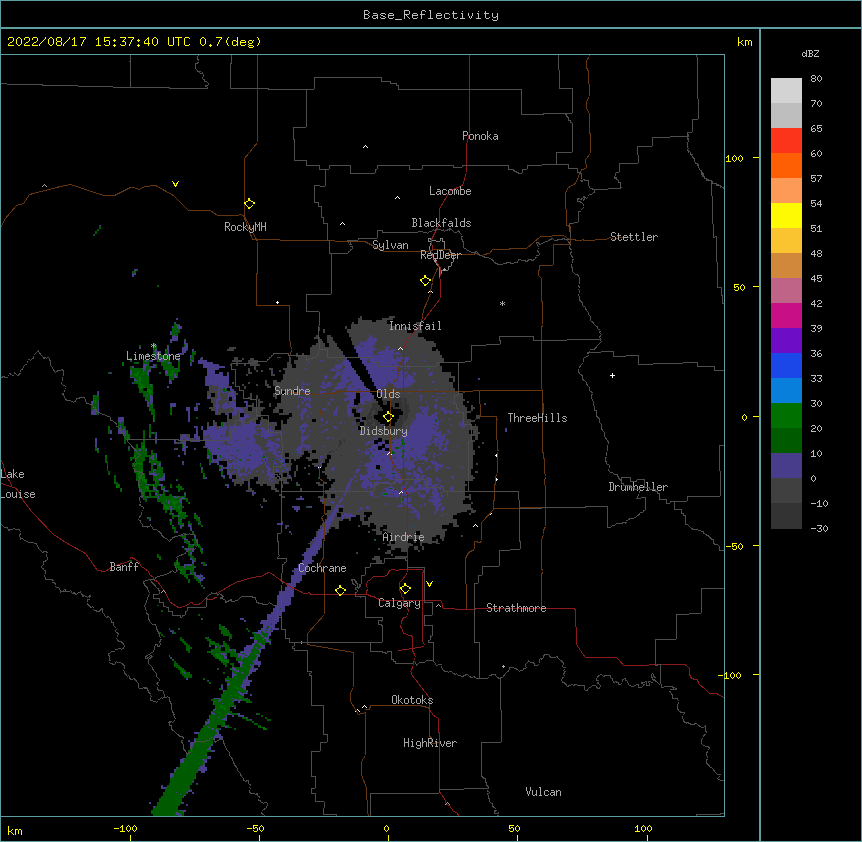Select the magenta 39–42 dBZ legend swatch

[786, 315]
